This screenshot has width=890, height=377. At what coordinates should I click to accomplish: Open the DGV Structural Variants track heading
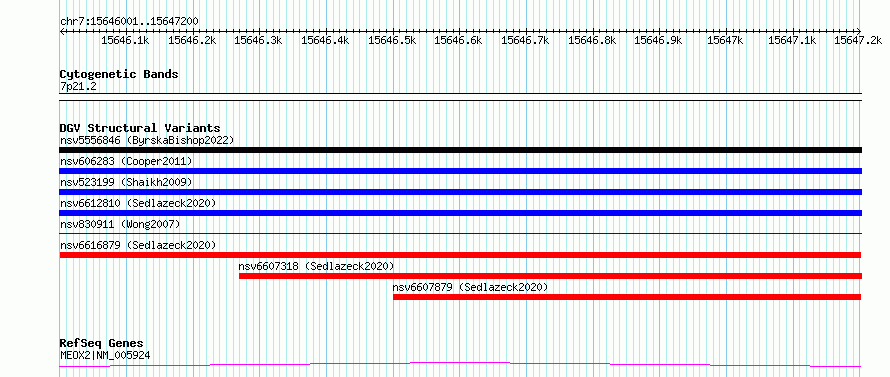click(140, 128)
